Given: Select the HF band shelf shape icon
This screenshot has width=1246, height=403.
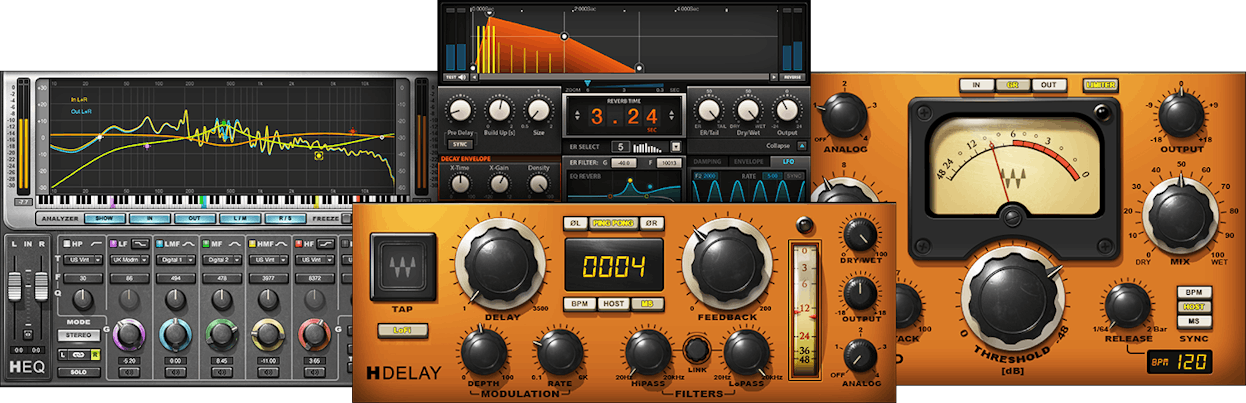Looking at the screenshot, I should [x=326, y=243].
